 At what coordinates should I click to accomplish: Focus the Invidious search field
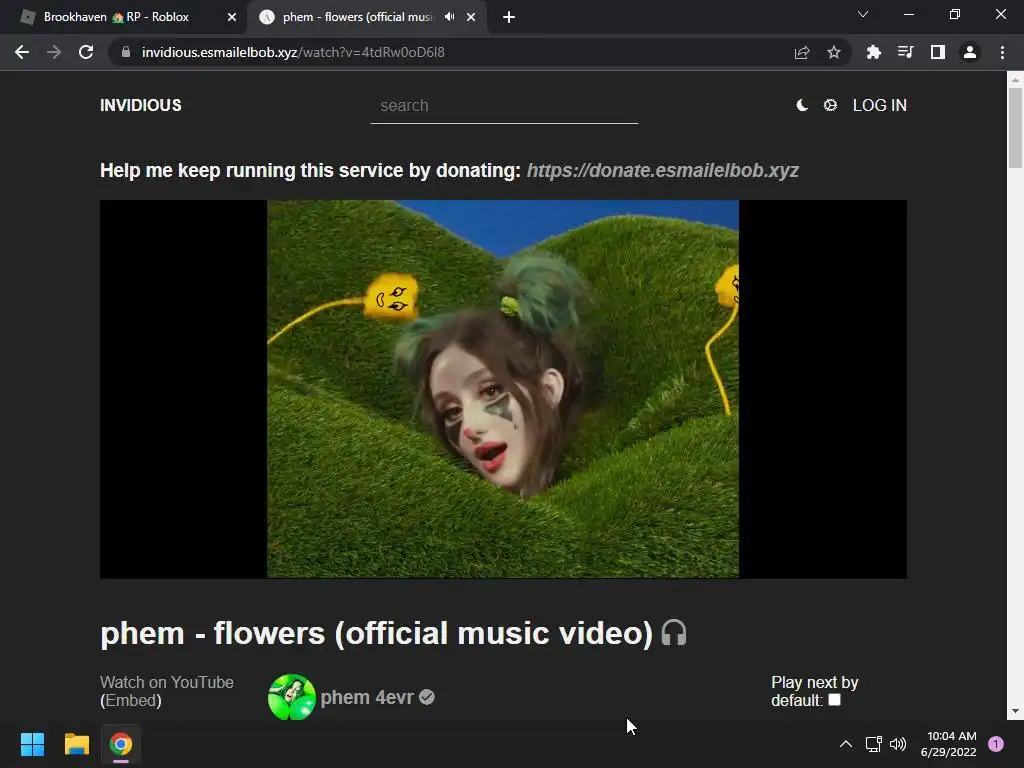pyautogui.click(x=504, y=106)
